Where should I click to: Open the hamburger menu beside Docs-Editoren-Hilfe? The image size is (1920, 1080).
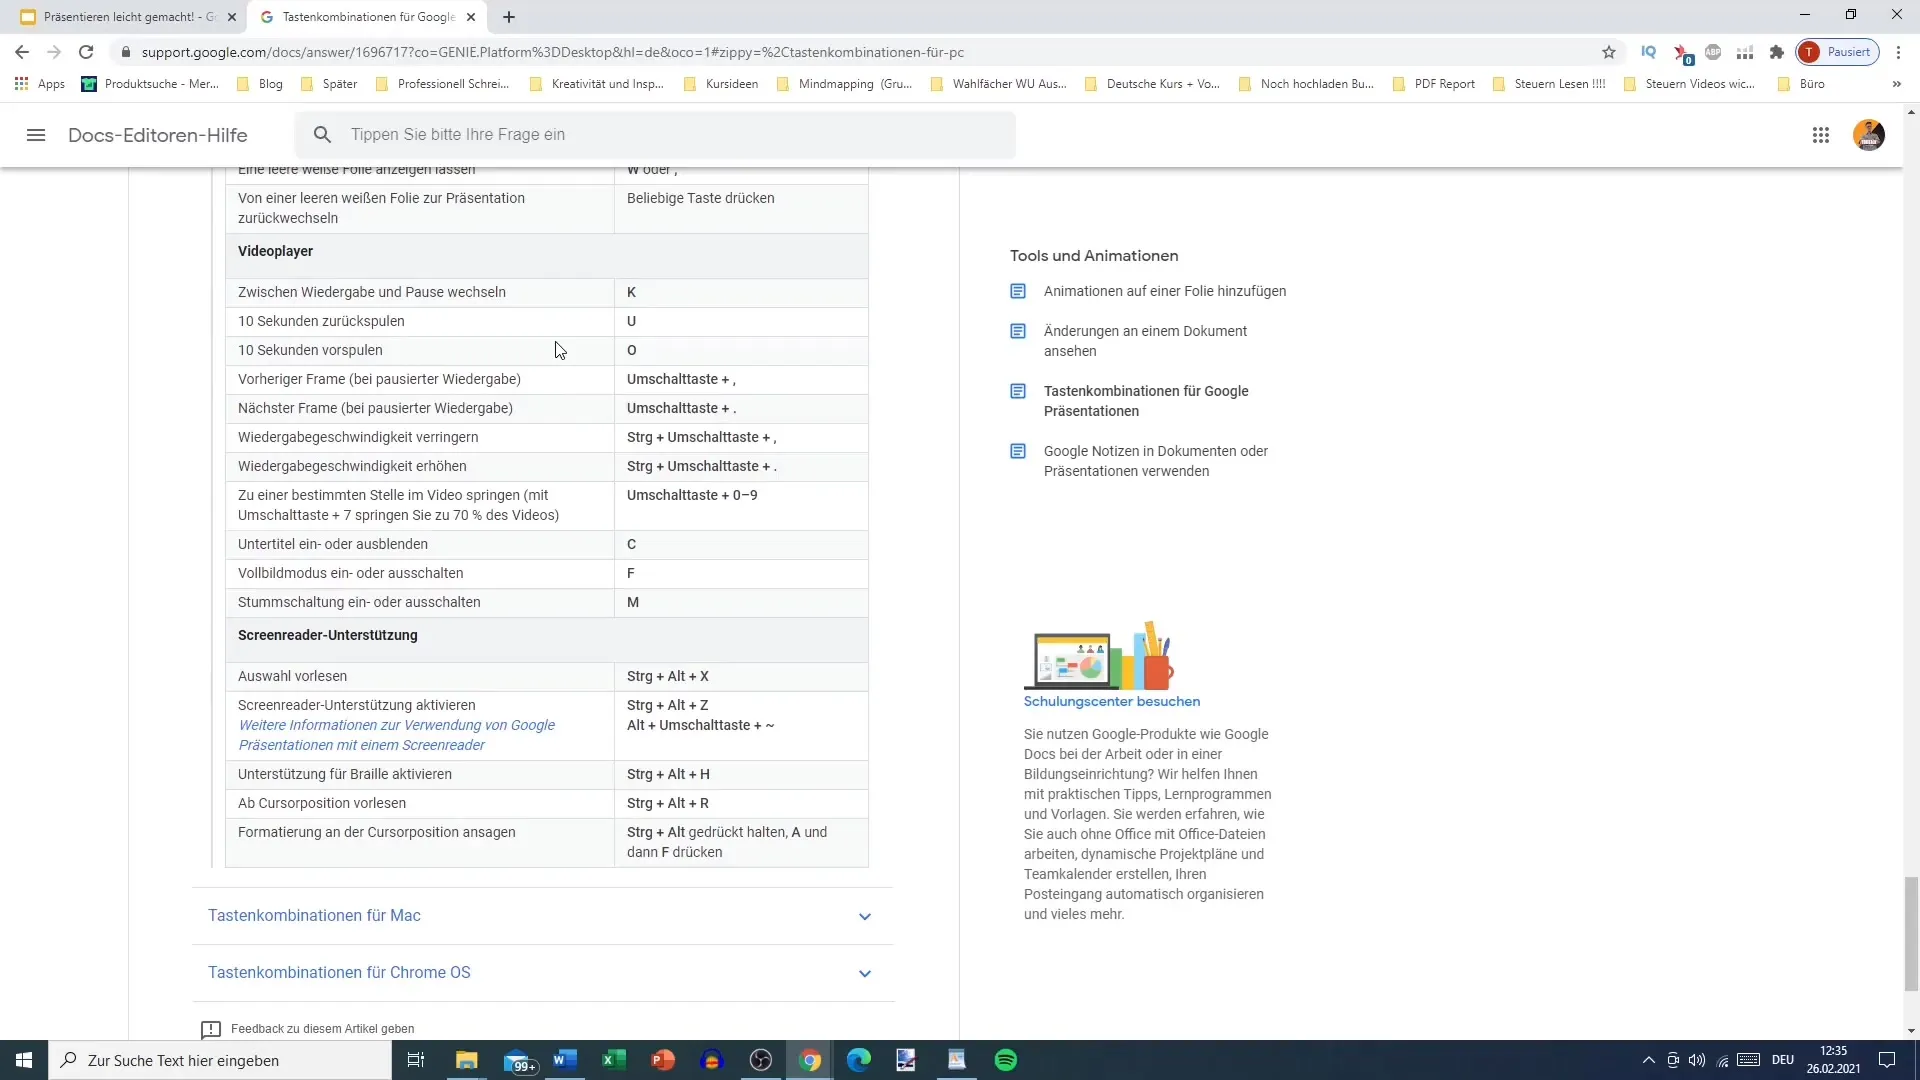click(x=36, y=135)
